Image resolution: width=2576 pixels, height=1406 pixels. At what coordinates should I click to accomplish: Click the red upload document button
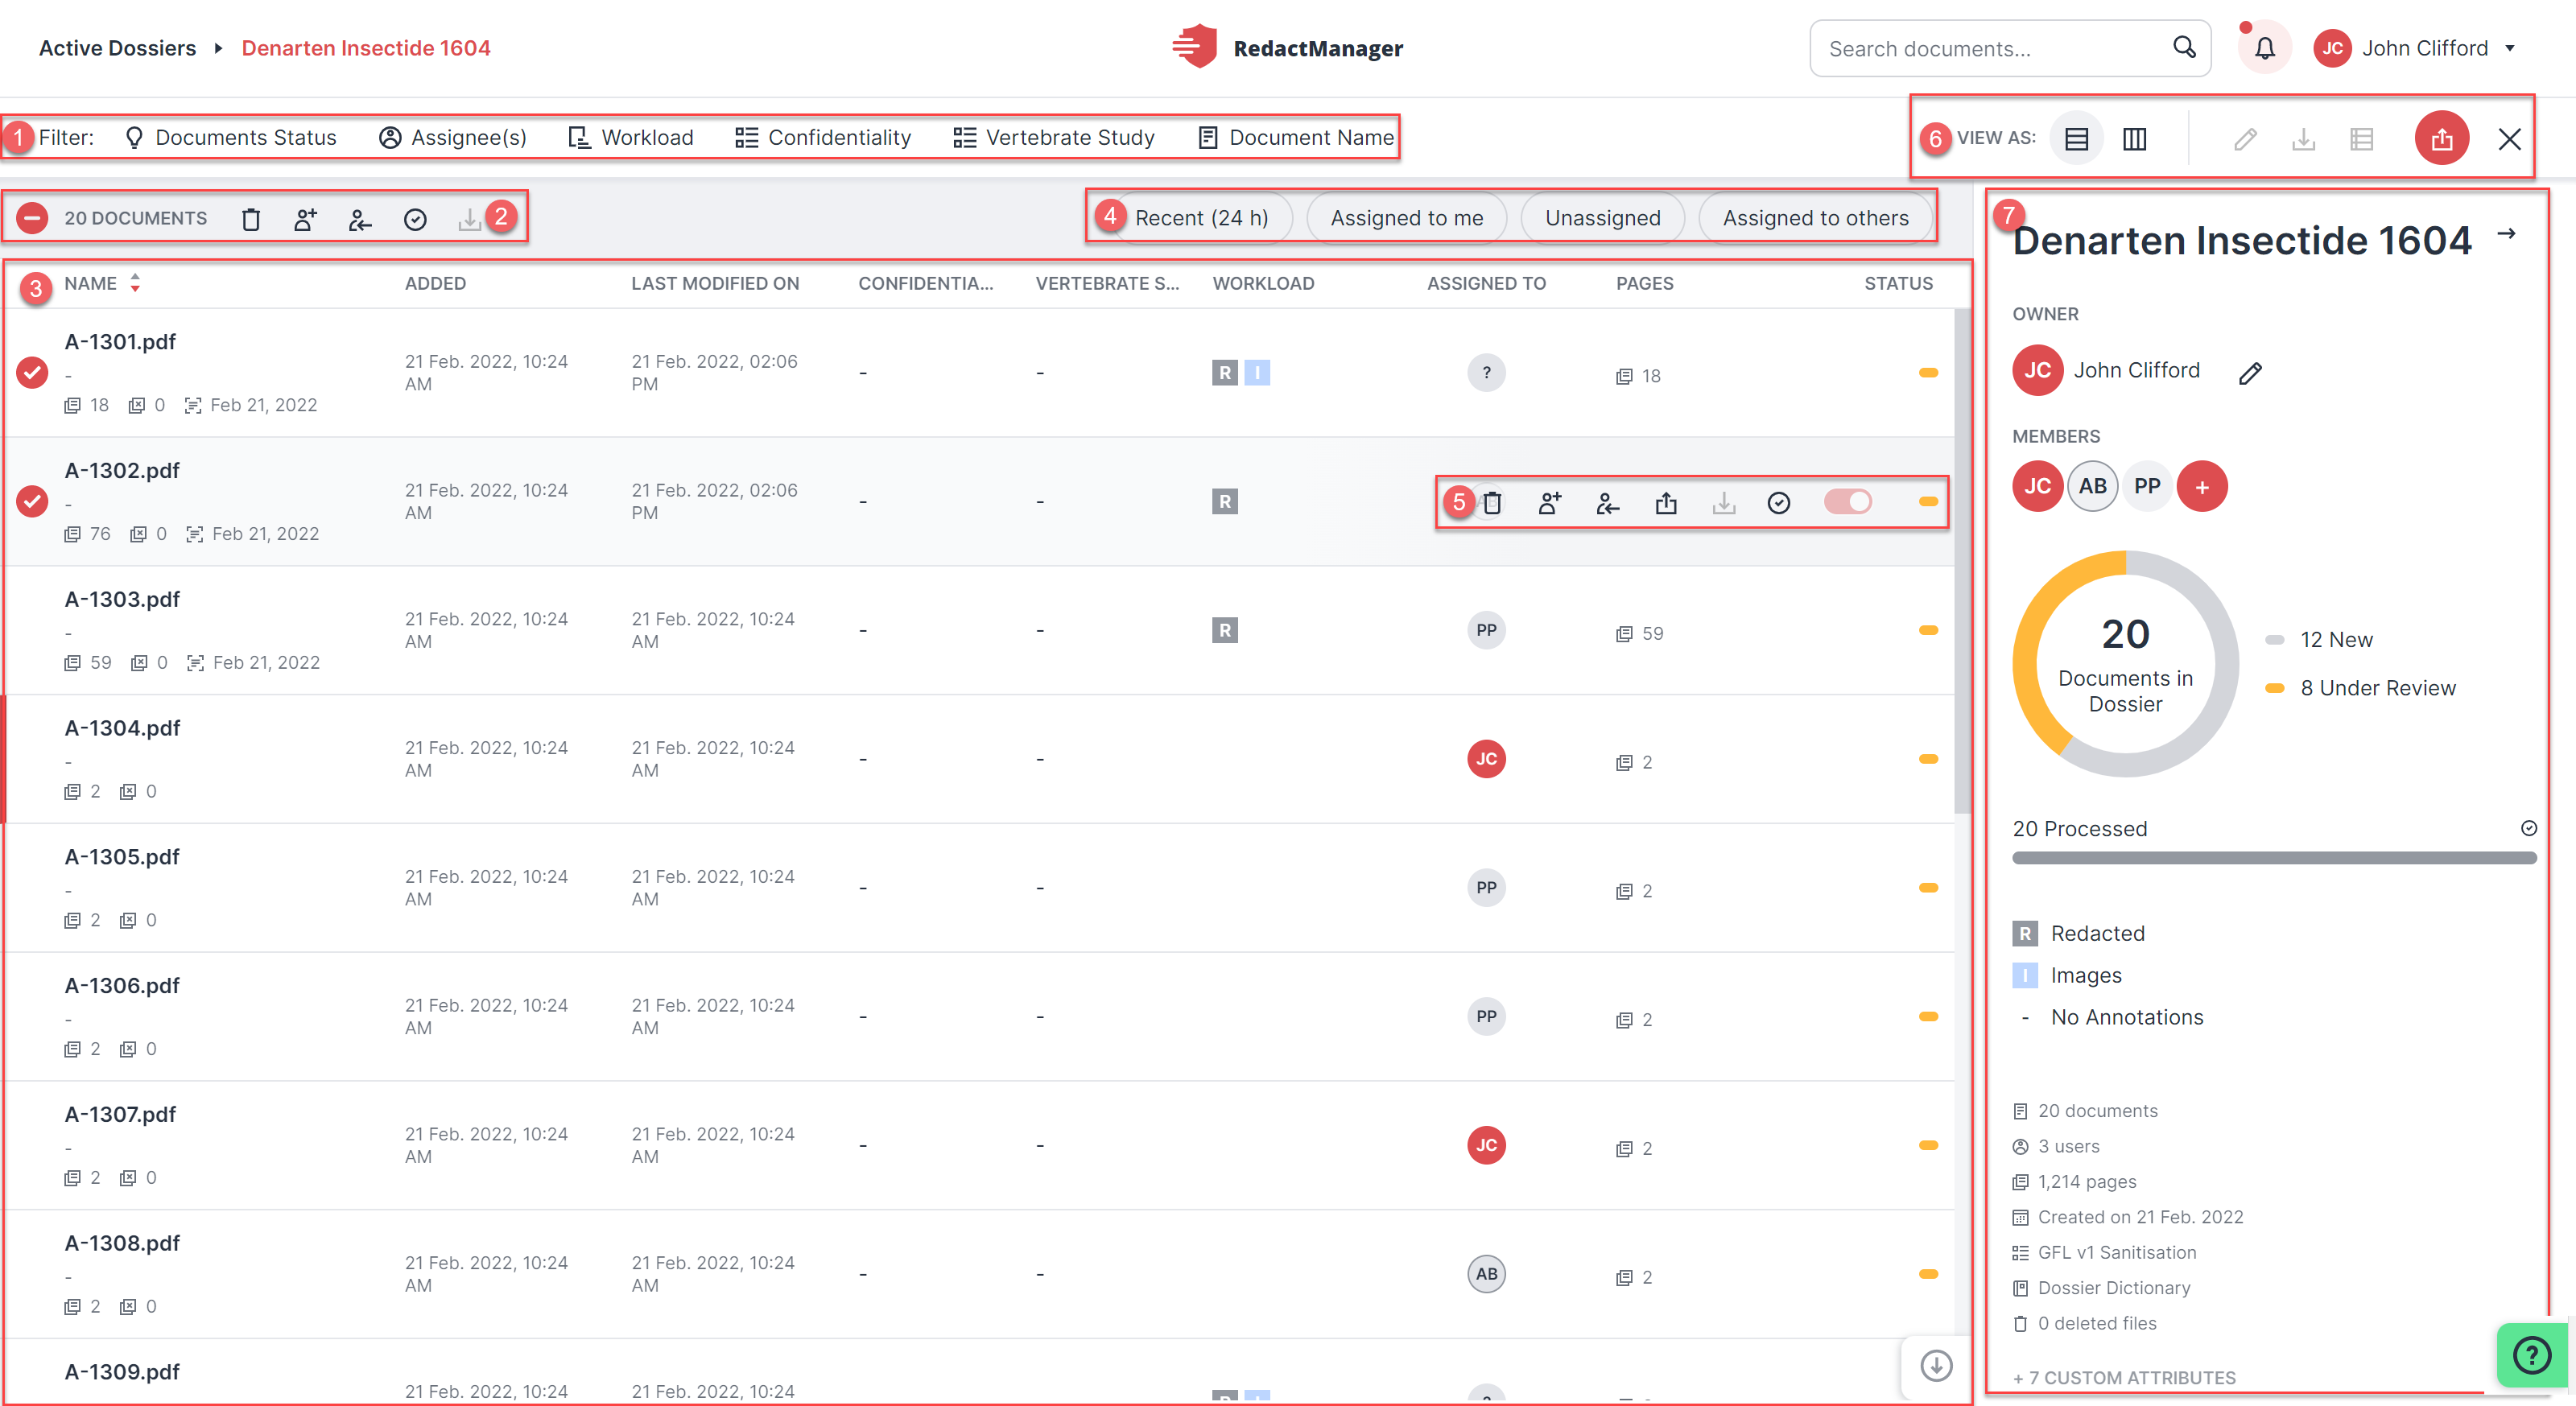pos(2441,139)
